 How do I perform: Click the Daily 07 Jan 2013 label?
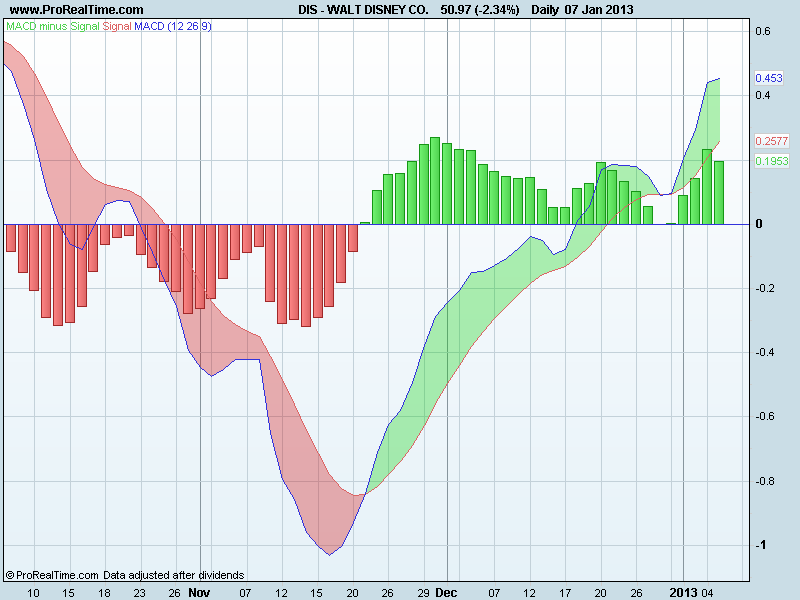(582, 10)
